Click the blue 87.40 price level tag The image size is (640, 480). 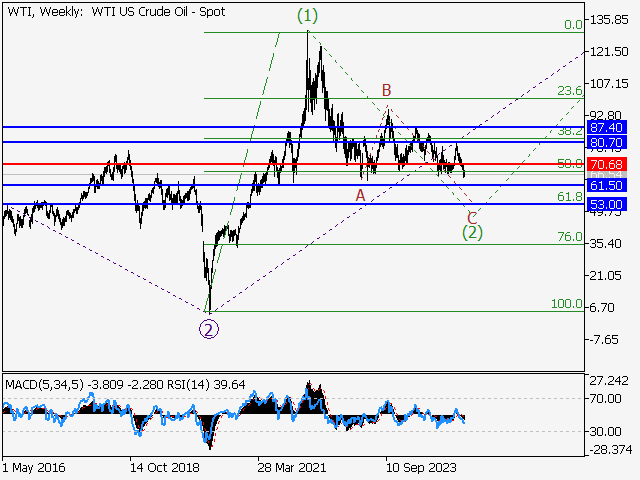pos(607,128)
